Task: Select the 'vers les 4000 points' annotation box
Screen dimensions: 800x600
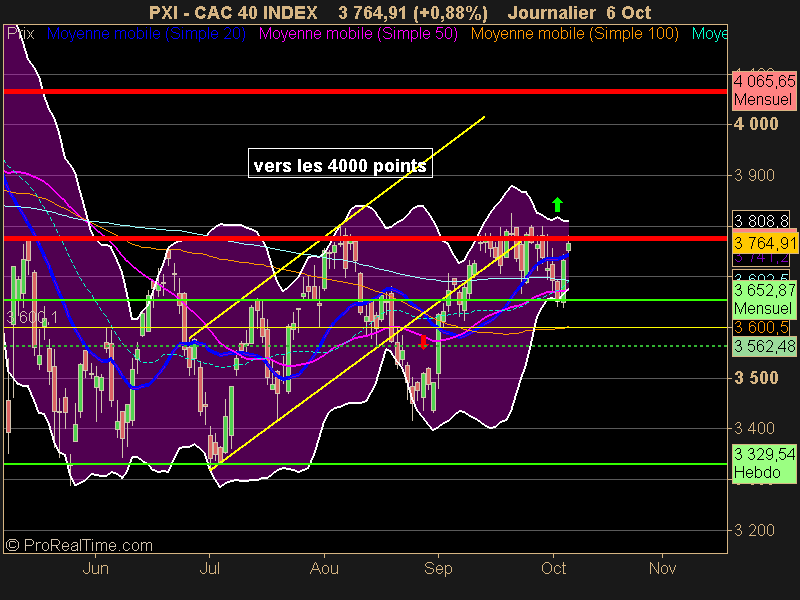Action: click(340, 163)
